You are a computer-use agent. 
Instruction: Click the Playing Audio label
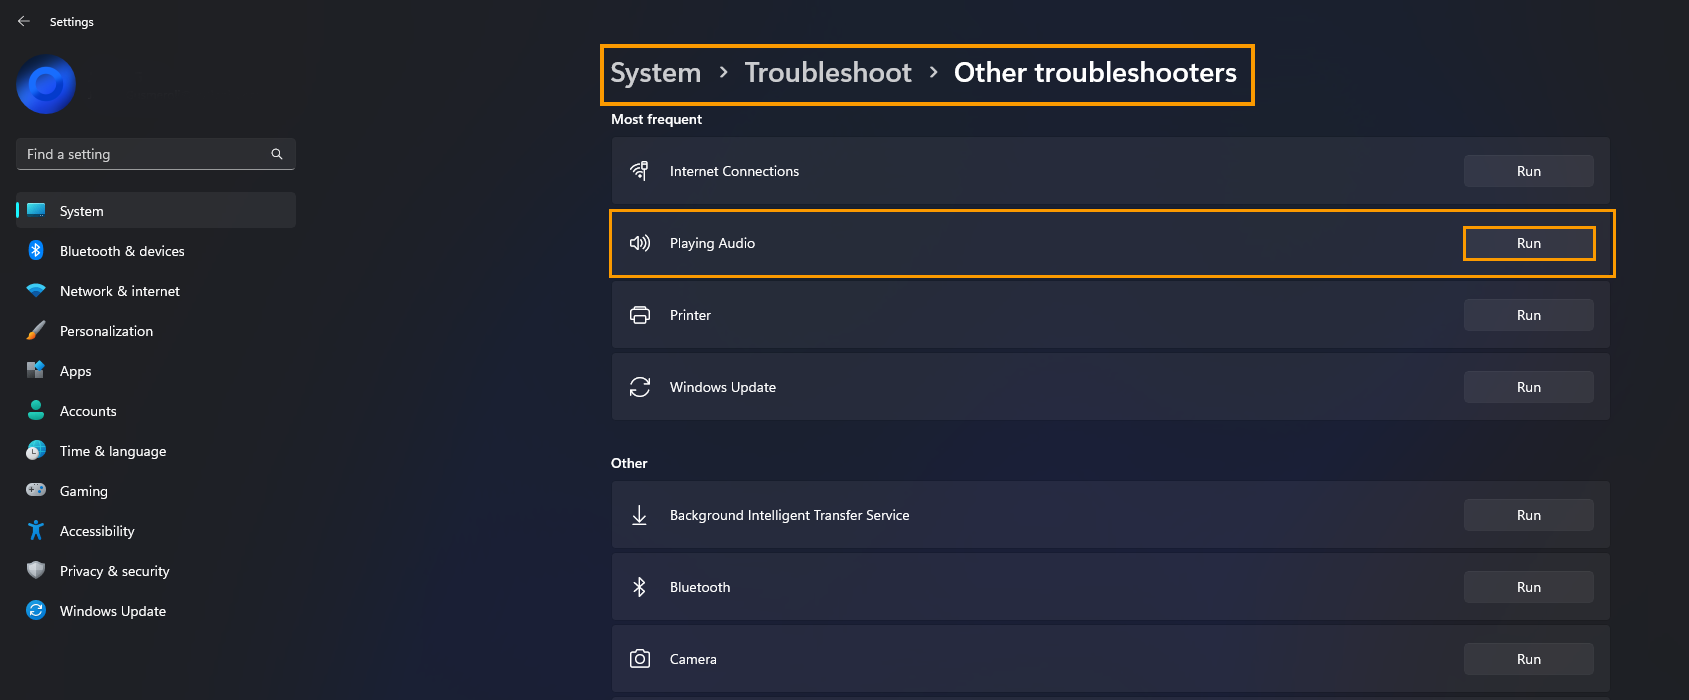(712, 243)
